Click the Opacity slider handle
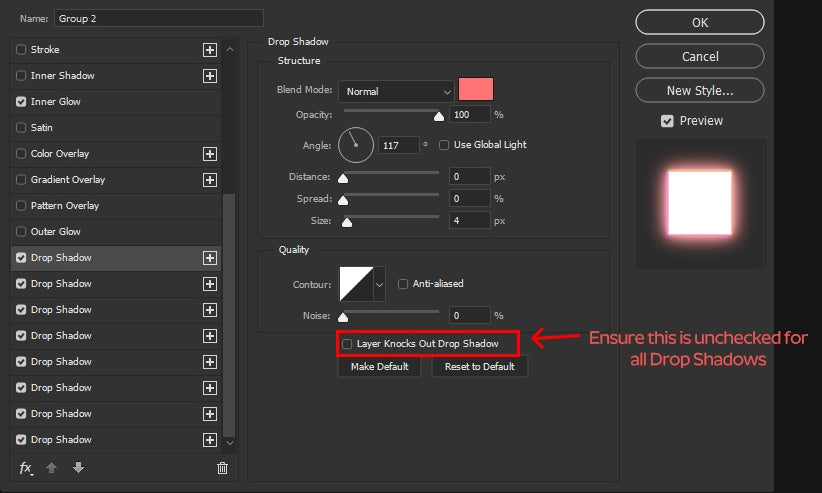The width and height of the screenshot is (822, 493). [x=439, y=116]
